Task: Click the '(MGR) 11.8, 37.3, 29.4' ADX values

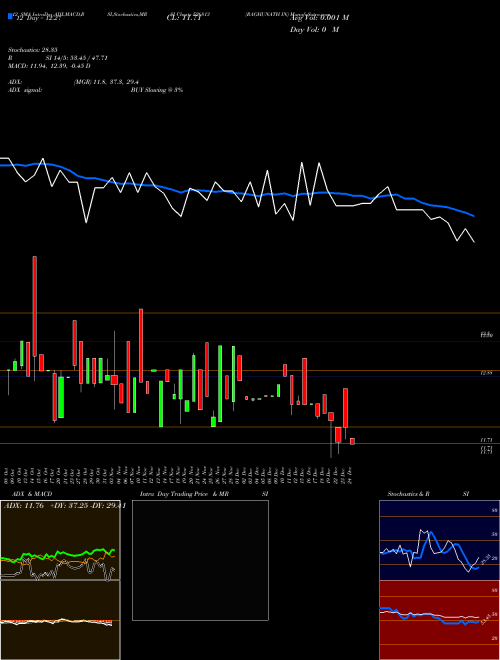Action: coord(106,82)
